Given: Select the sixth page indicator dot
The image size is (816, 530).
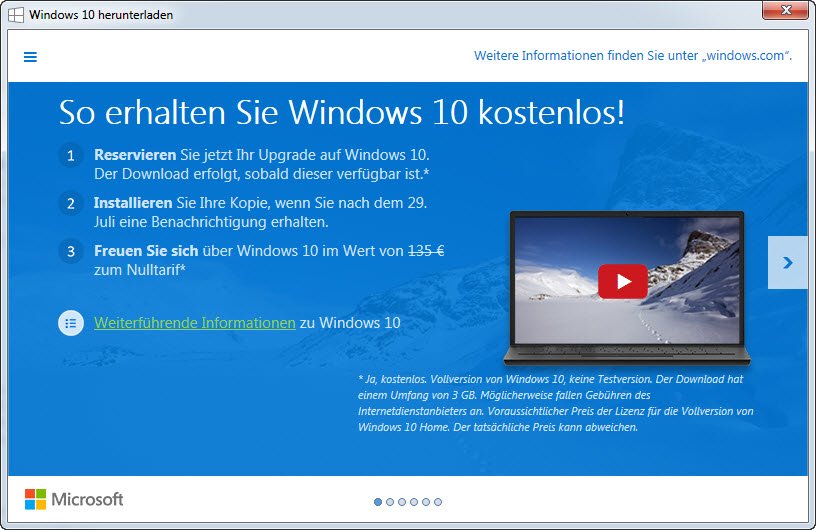Looking at the screenshot, I should 438,502.
